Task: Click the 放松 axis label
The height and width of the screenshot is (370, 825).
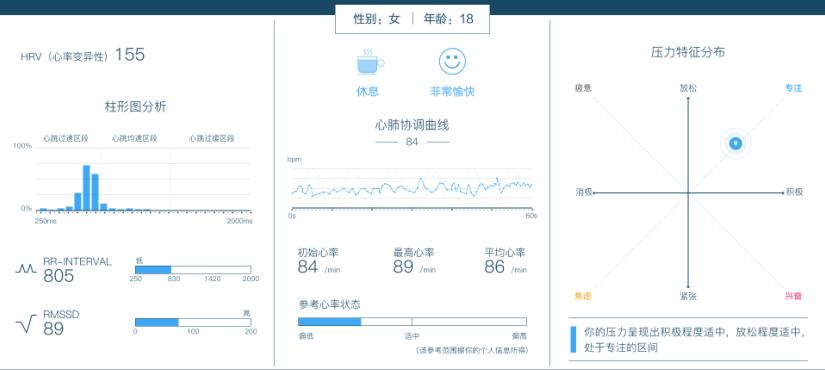Action: click(x=688, y=88)
